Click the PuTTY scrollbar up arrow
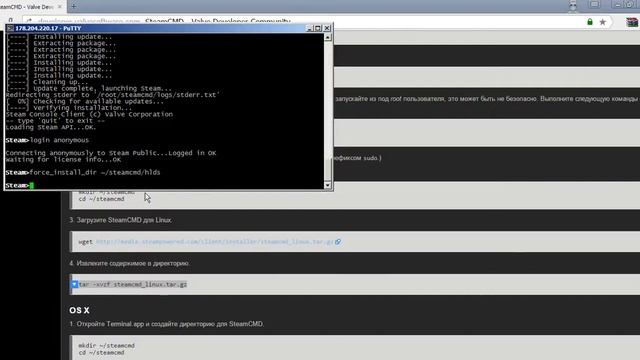Image resolution: width=640 pixels, height=360 pixels. coord(328,37)
